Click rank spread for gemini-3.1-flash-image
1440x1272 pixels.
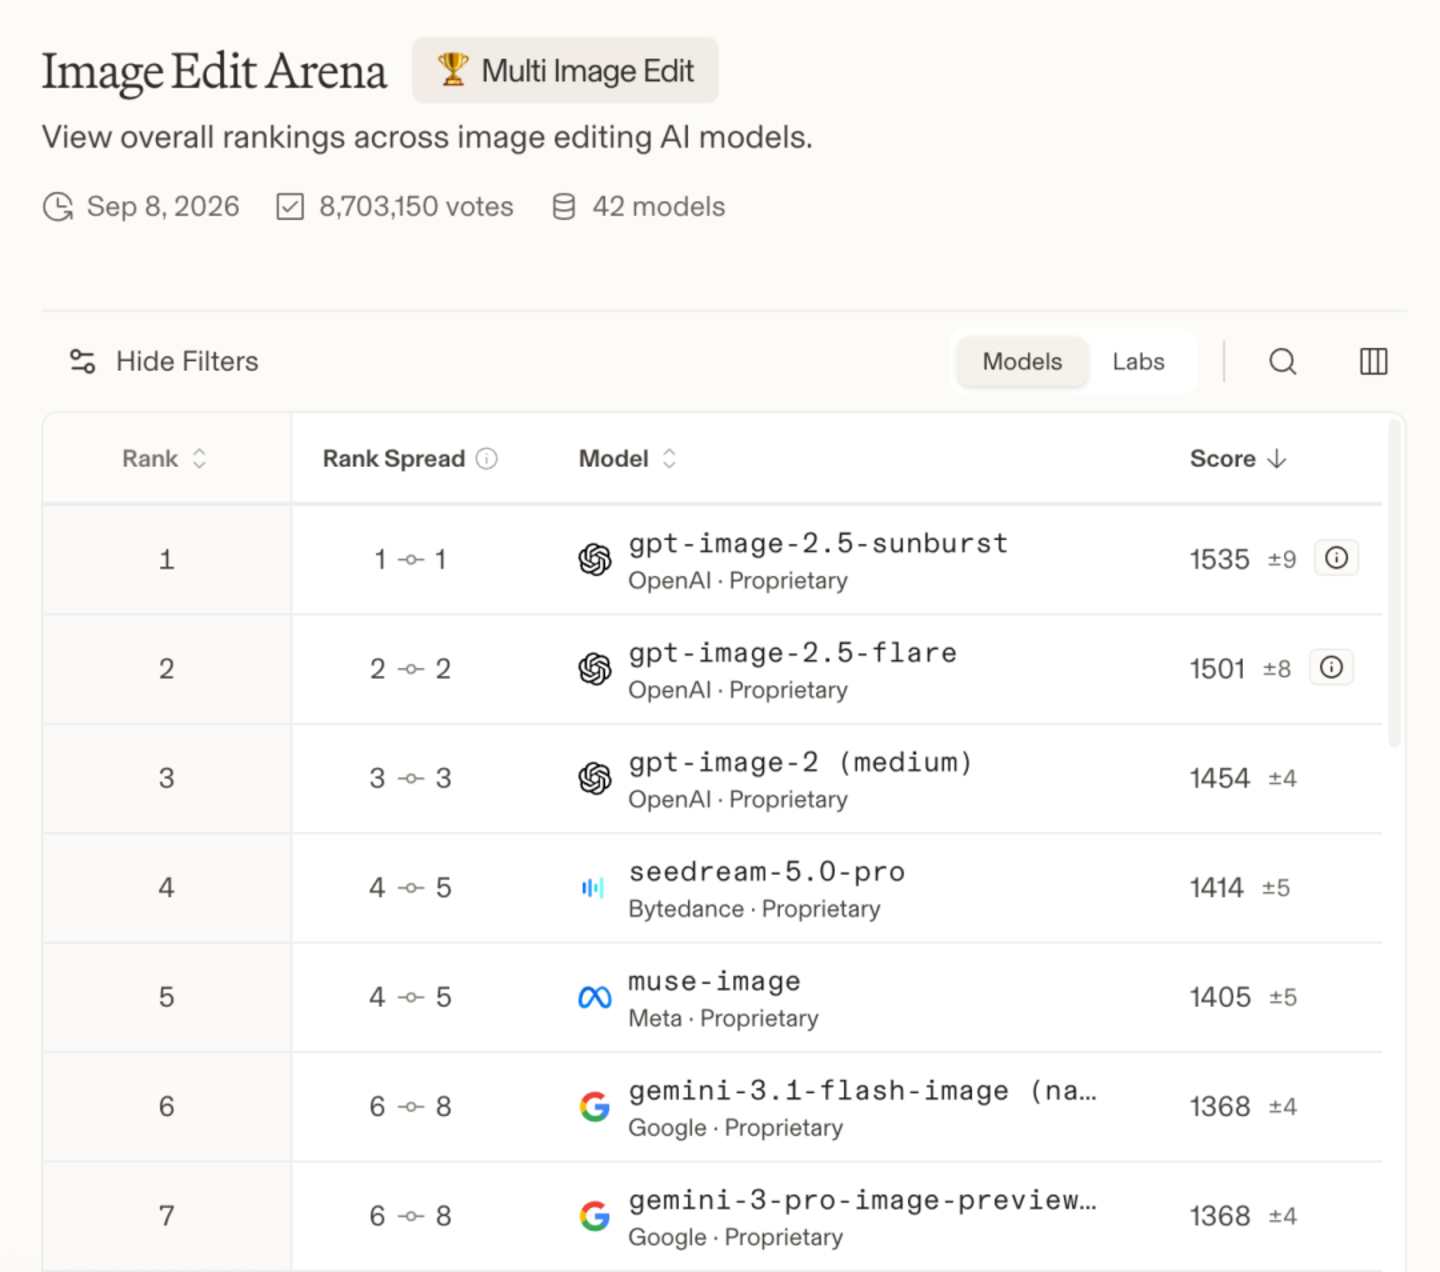coord(410,1106)
